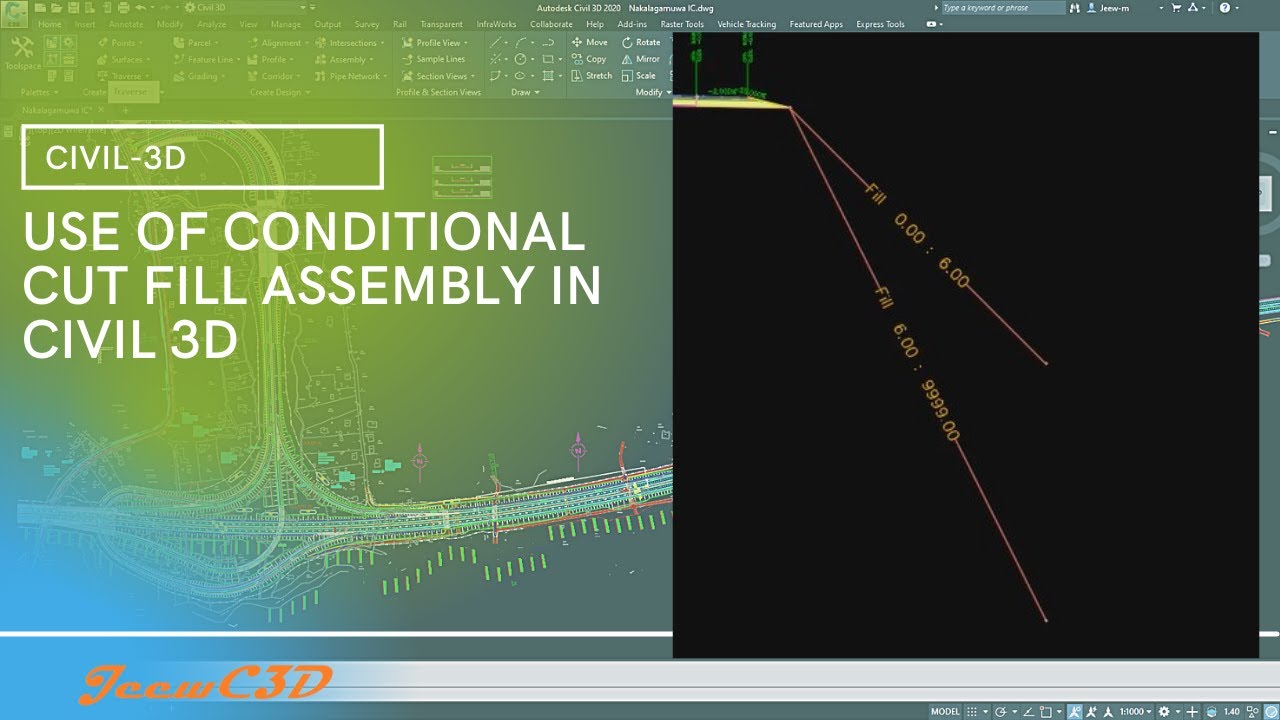Open the Survey ribbon tab
The image size is (1280, 720).
click(x=367, y=24)
